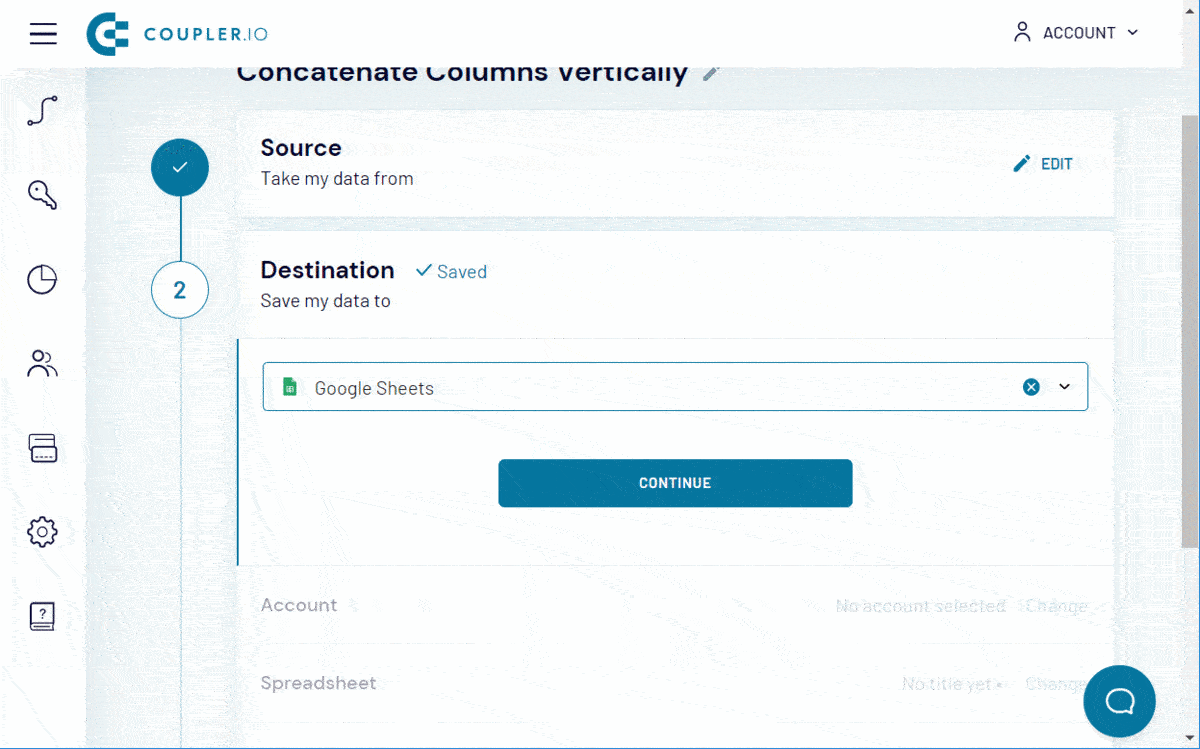Click Change next to Spreadsheet
The image size is (1200, 749).
[x=1056, y=684]
